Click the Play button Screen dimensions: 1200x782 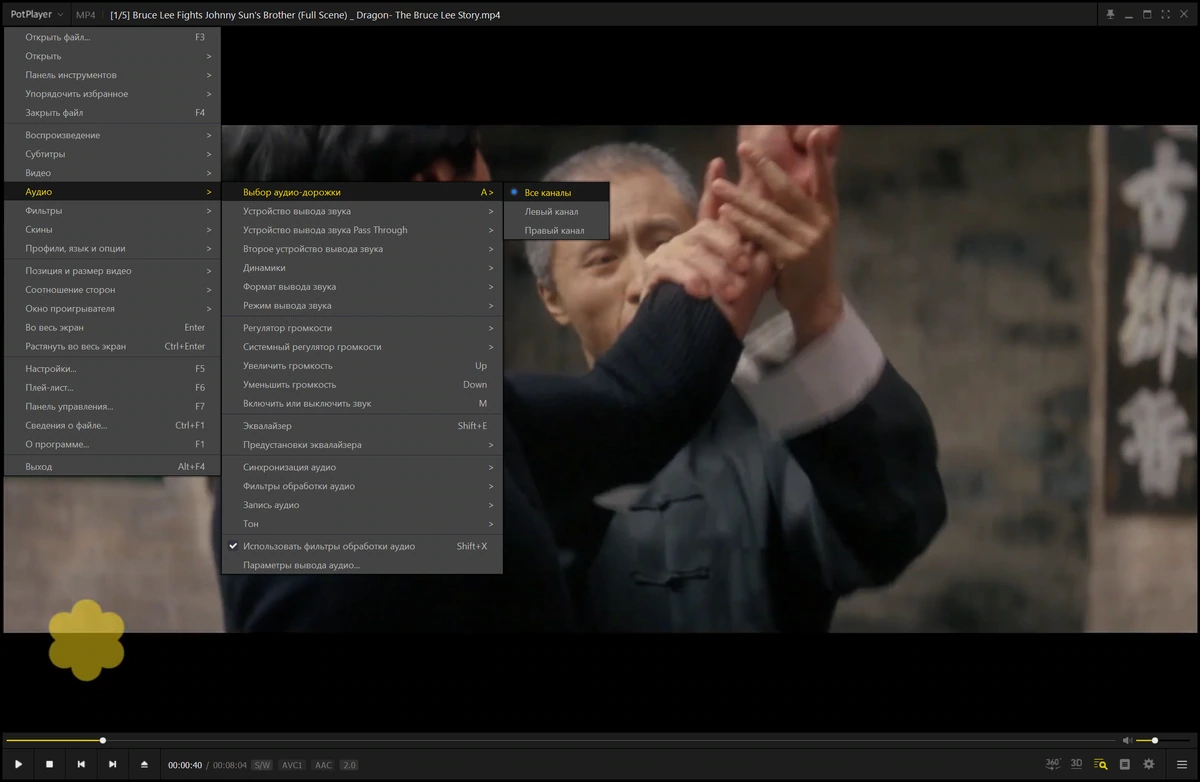[18, 764]
